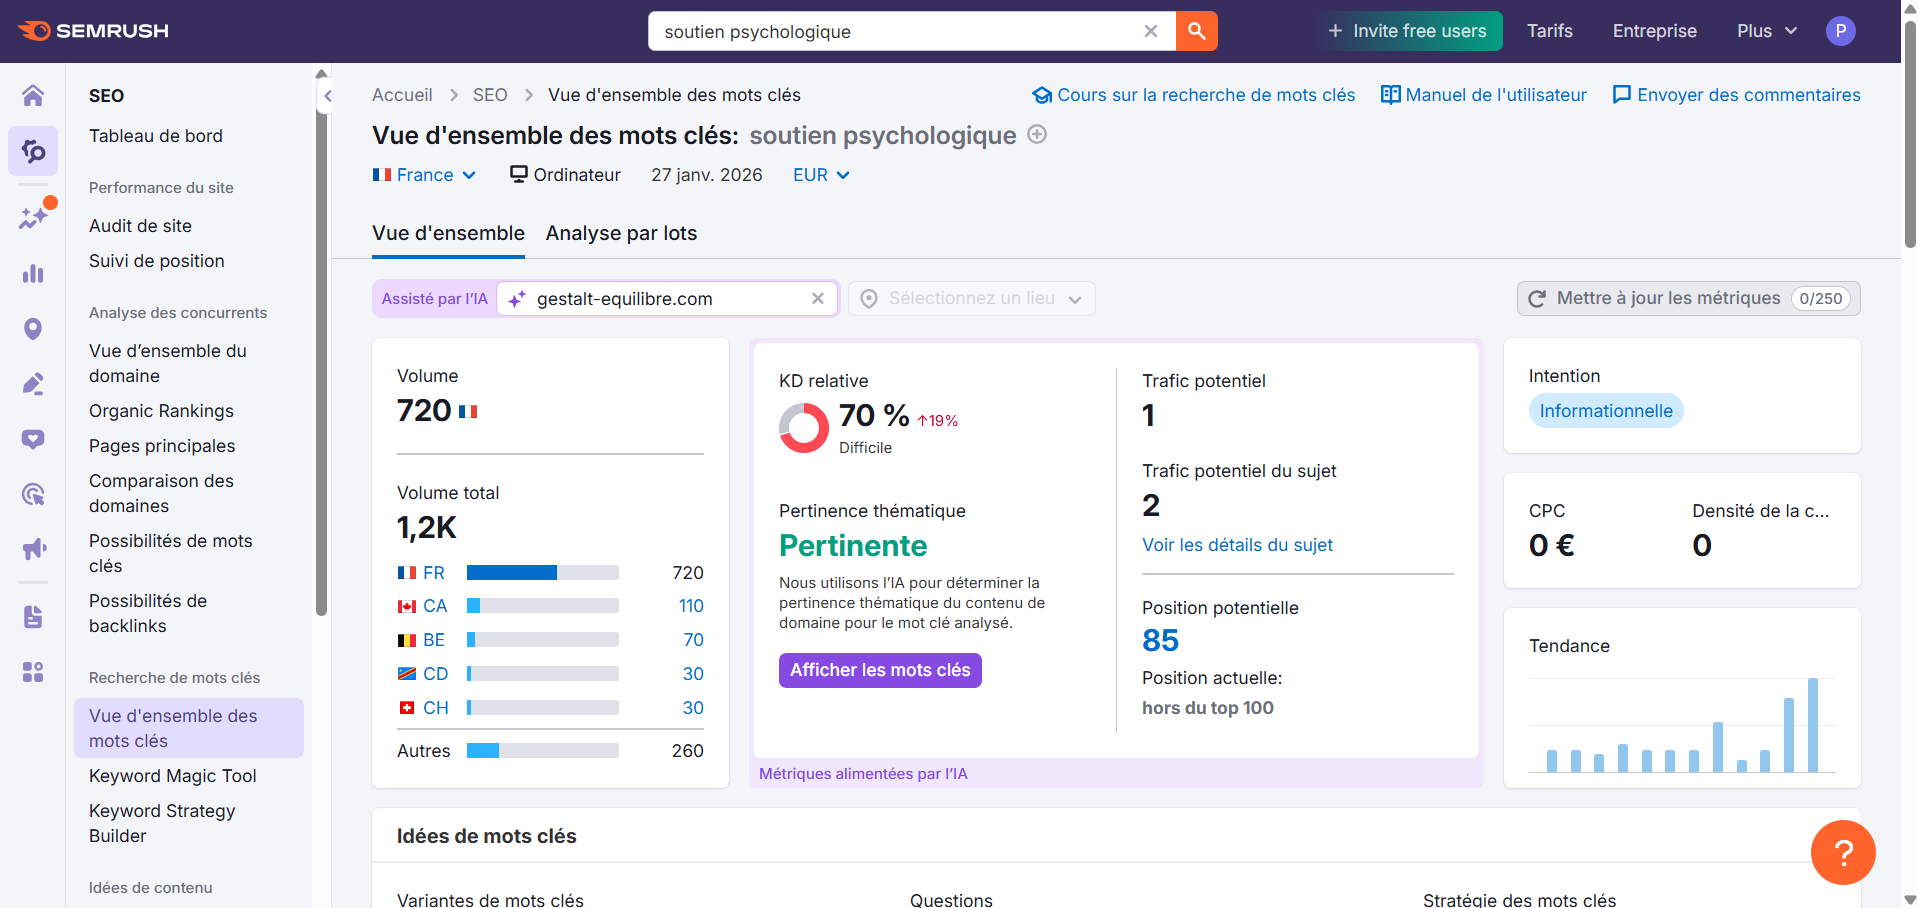The image size is (1918, 908).
Task: Open Keyword Magic Tool in sidebar
Action: click(x=172, y=776)
